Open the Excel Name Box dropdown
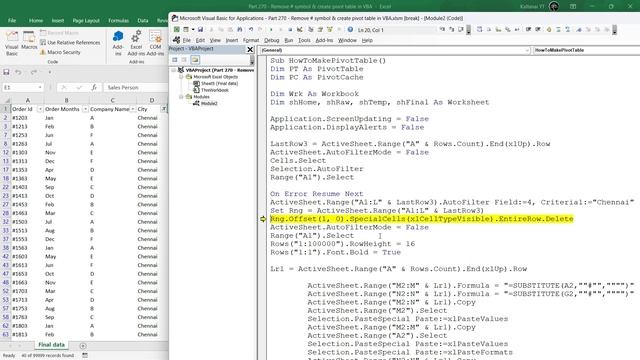640x360 pixels. coord(40,87)
